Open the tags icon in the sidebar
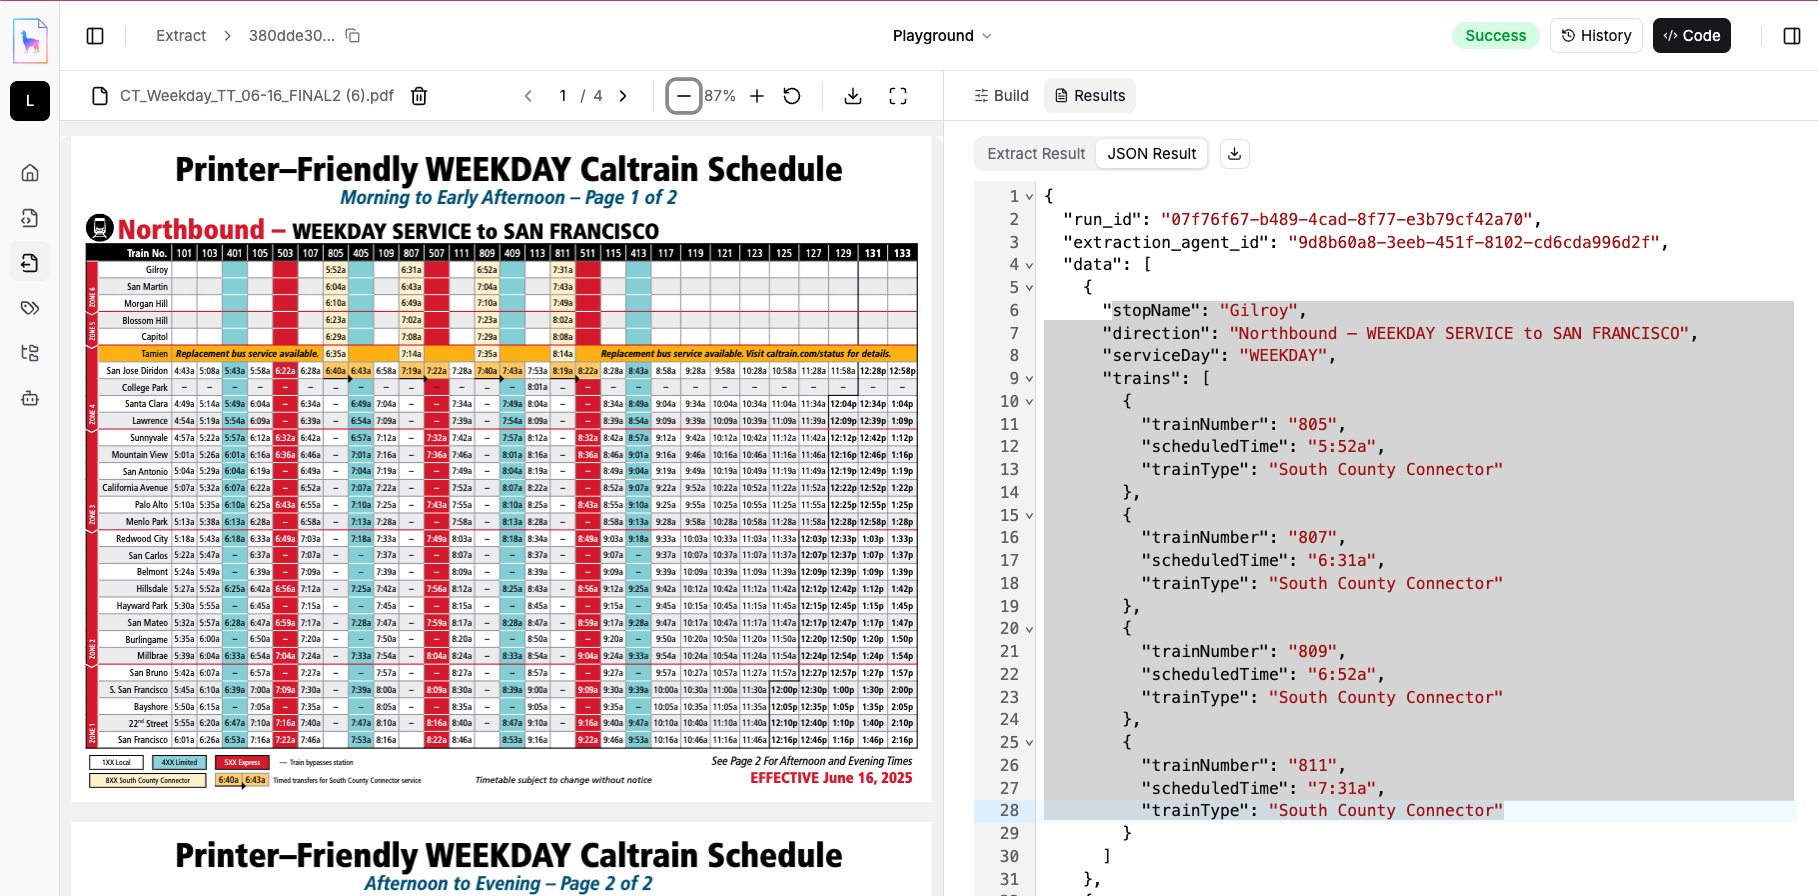Screen dimensions: 1818x896 click(30, 308)
